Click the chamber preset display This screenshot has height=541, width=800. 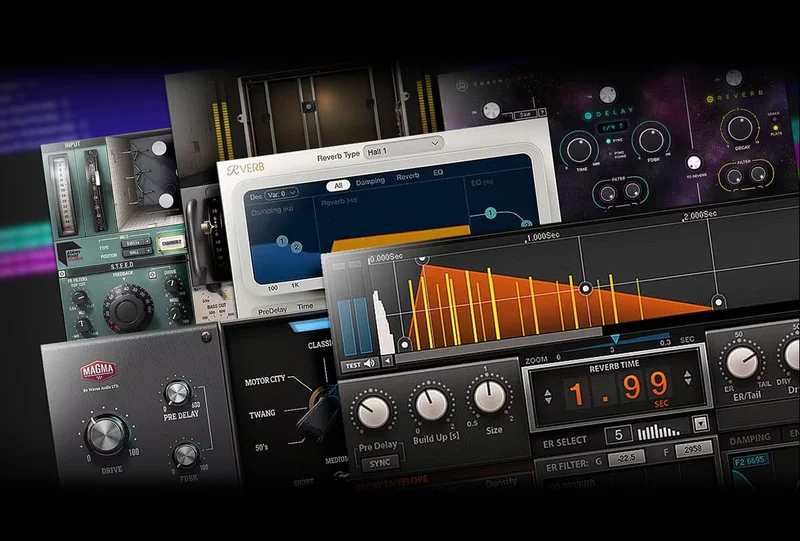(171, 244)
